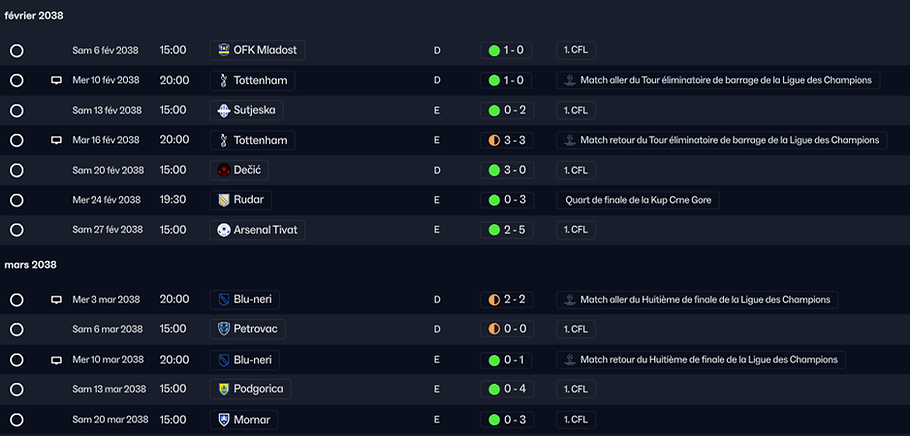Click the Champions League trophy icon on the 16 fév row

pos(569,140)
